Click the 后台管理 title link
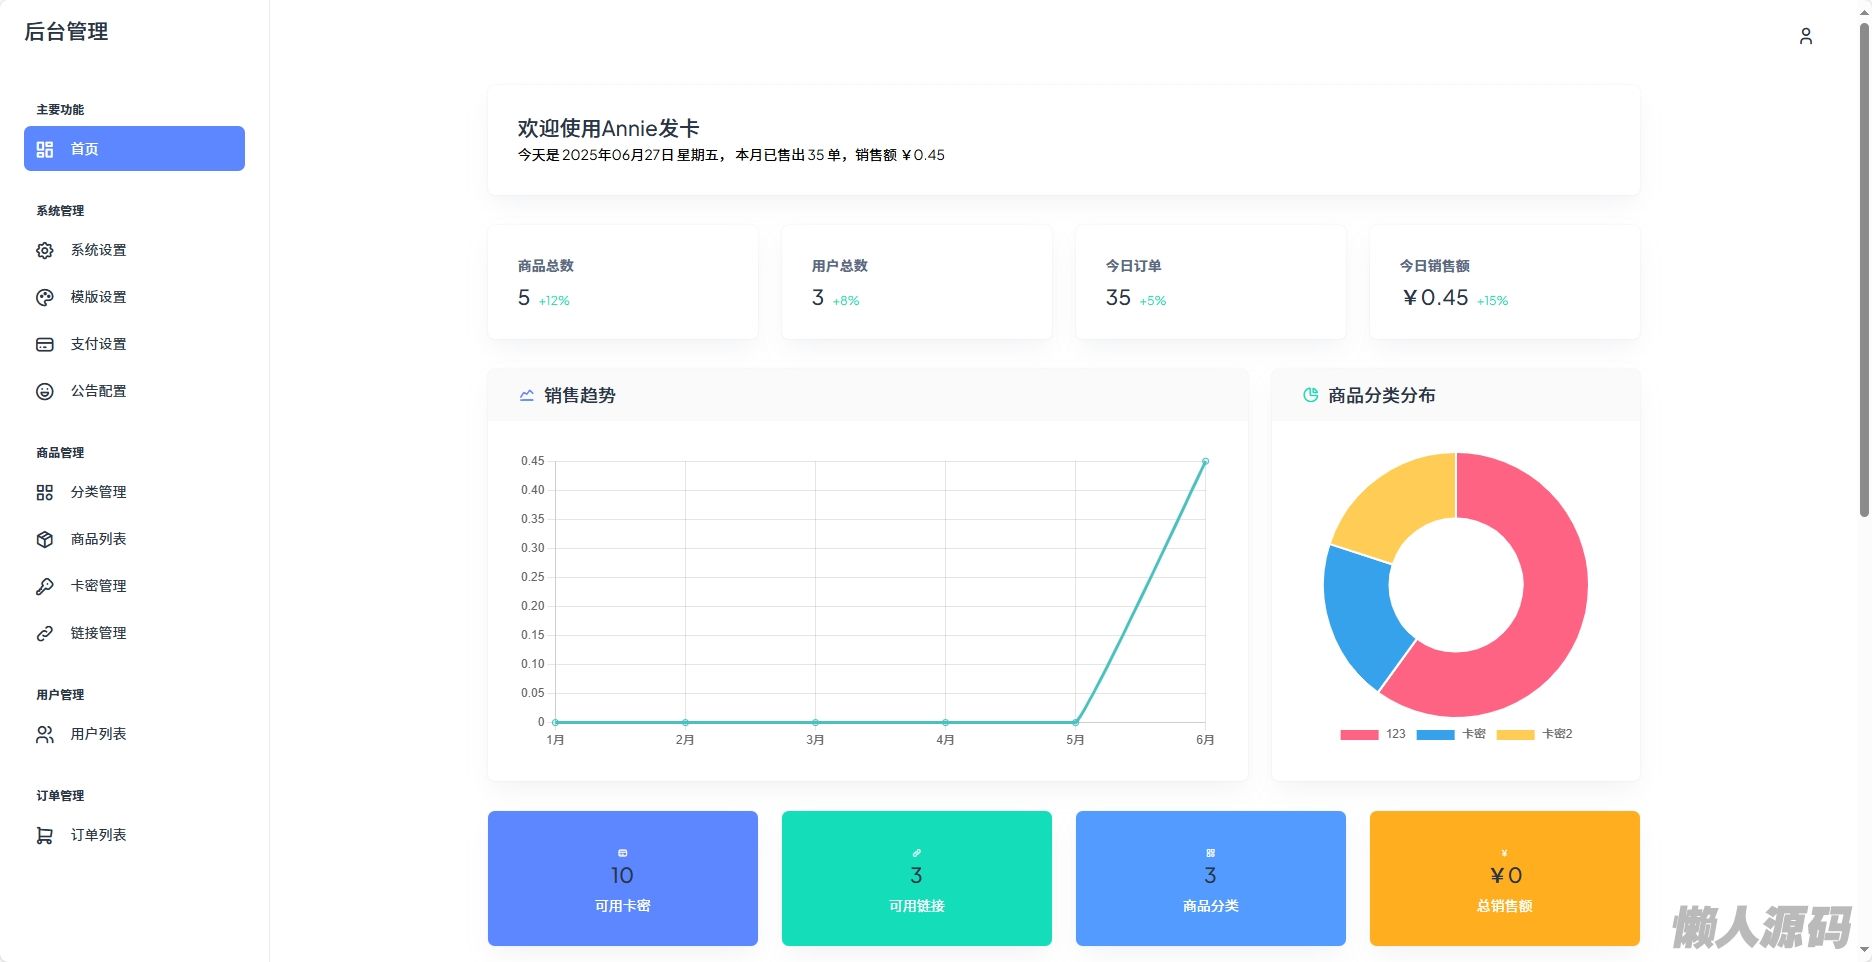This screenshot has width=1872, height=962. (66, 32)
